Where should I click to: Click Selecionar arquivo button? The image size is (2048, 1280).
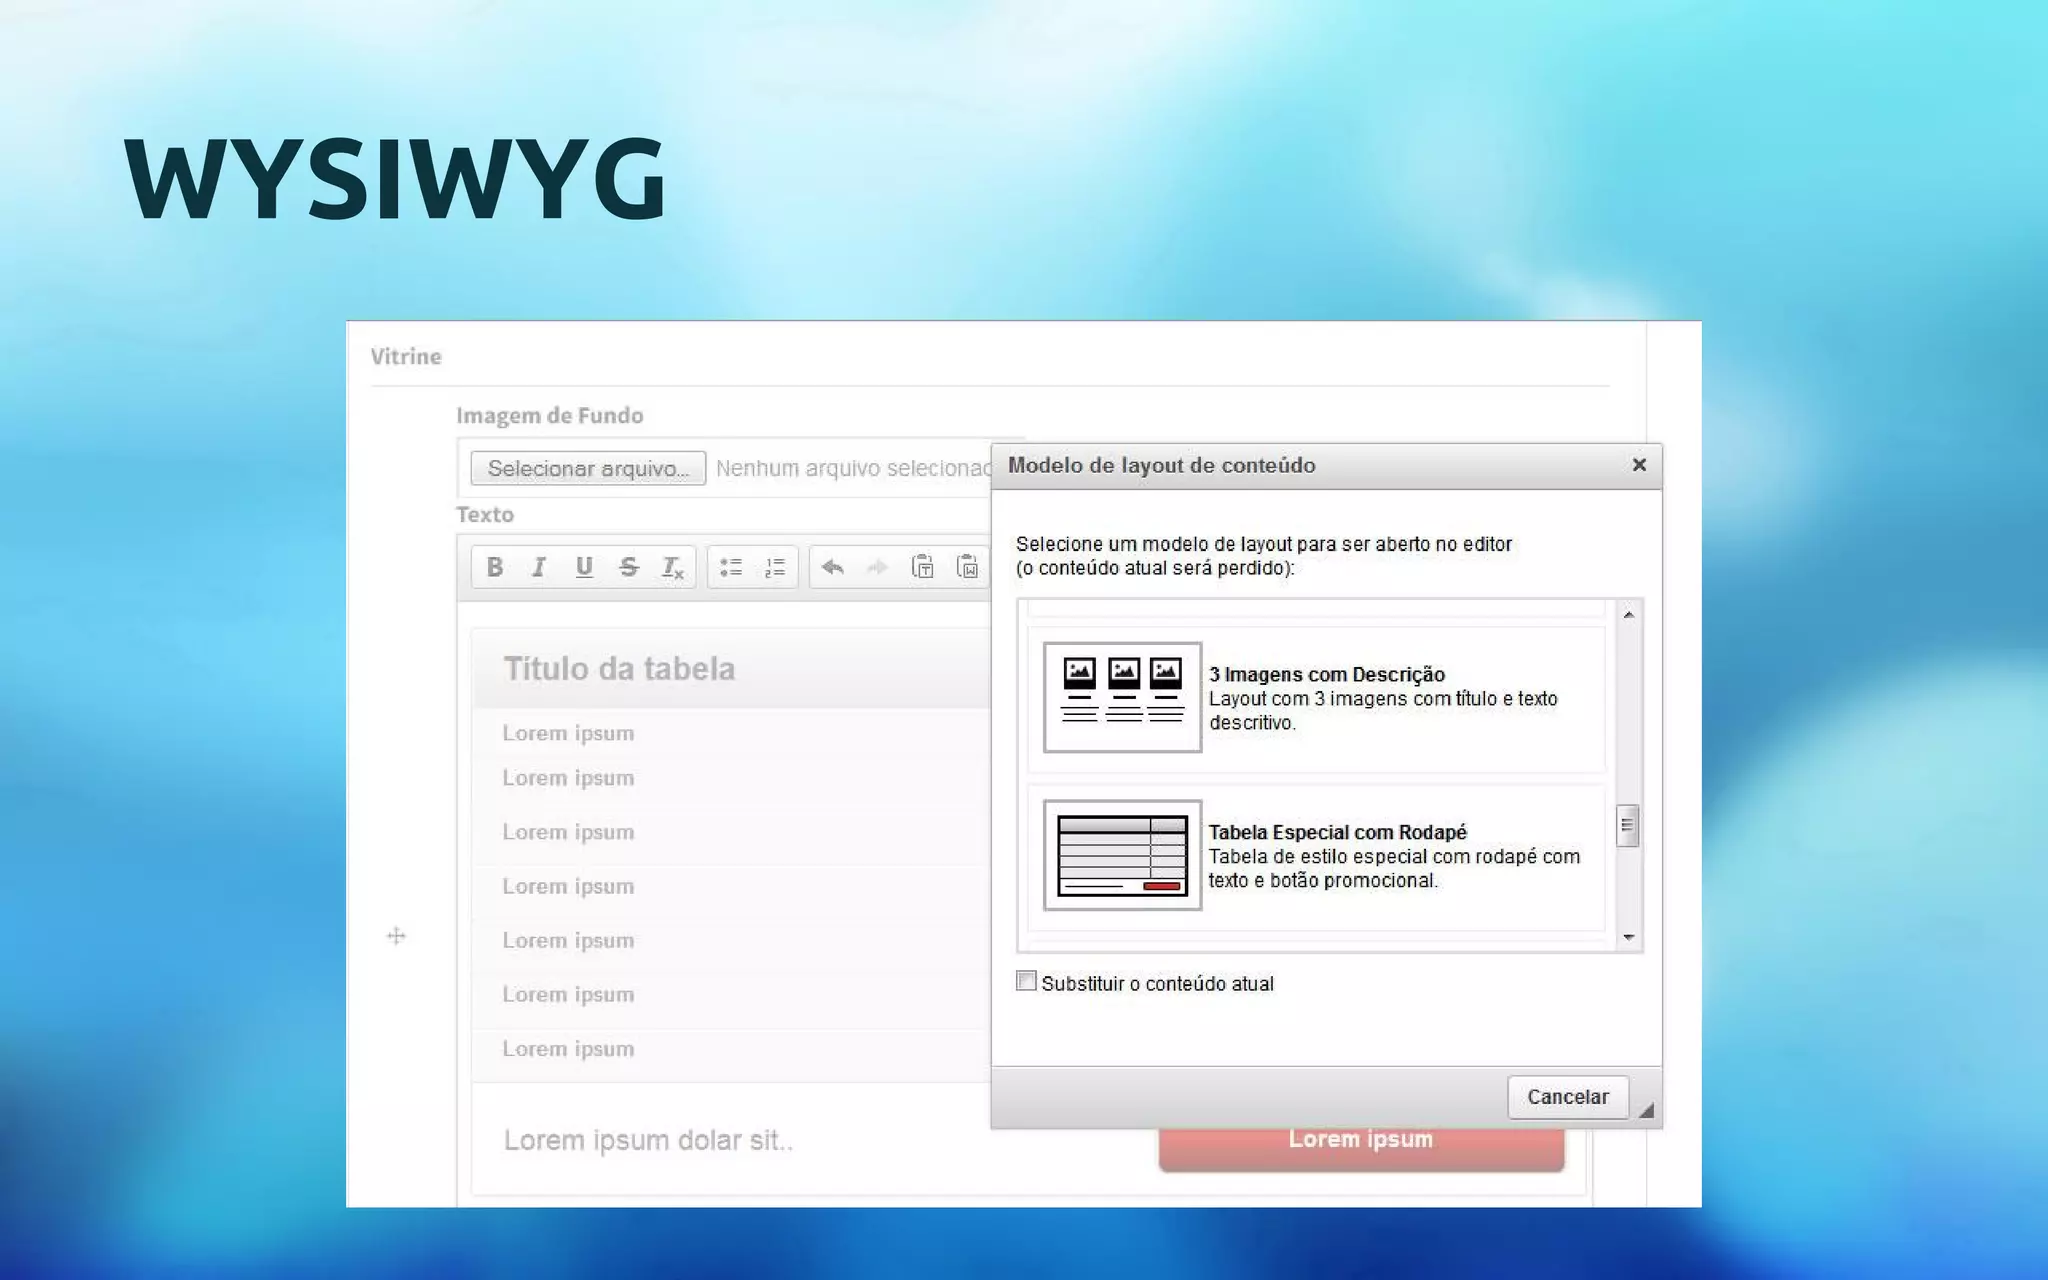point(588,468)
